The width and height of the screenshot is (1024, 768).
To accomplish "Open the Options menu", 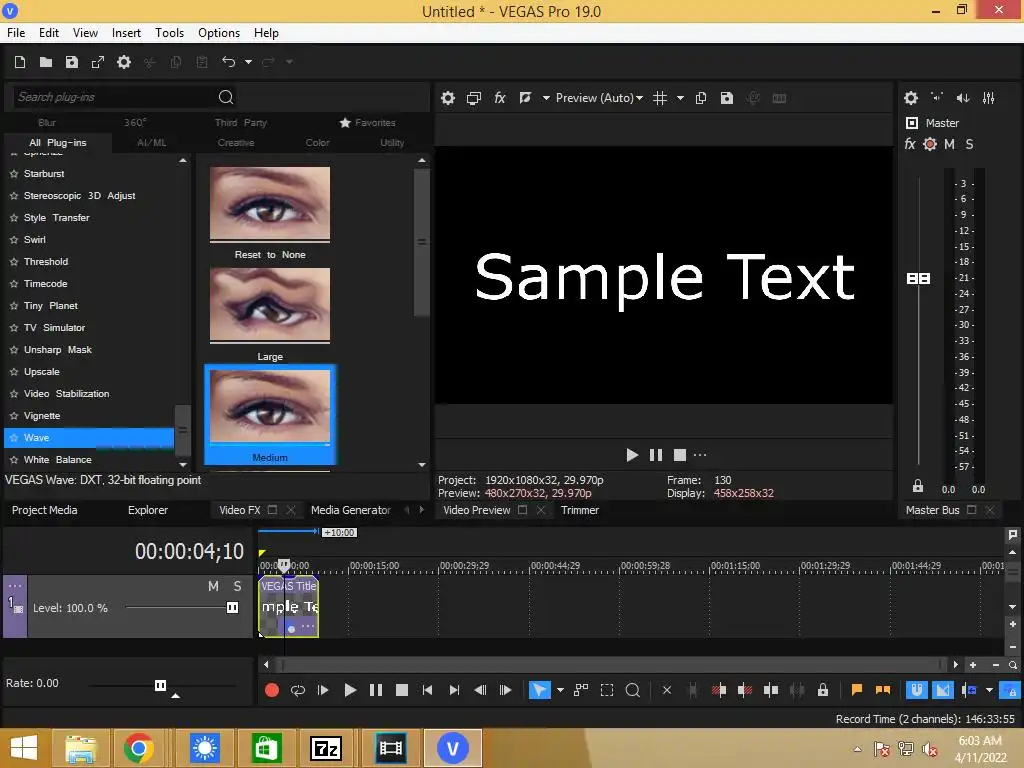I will pos(219,33).
